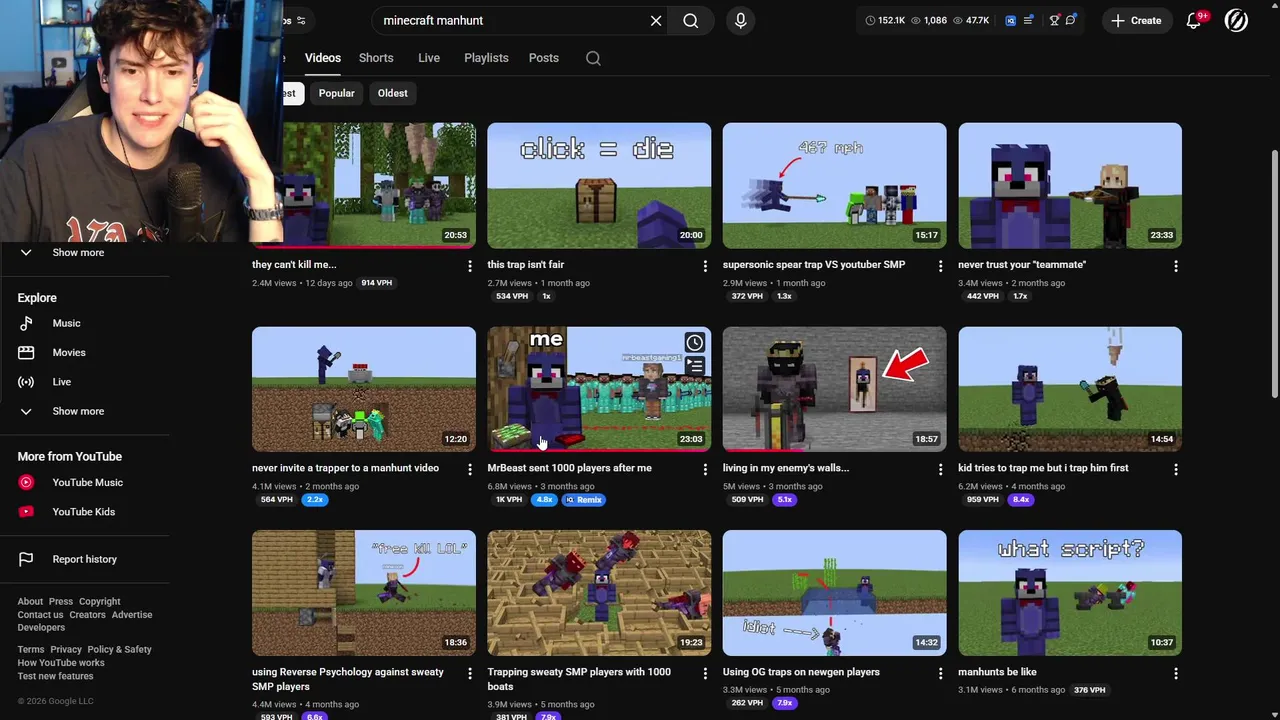Open the 'Copyright' footer link
This screenshot has width=1280, height=720.
tap(100, 602)
